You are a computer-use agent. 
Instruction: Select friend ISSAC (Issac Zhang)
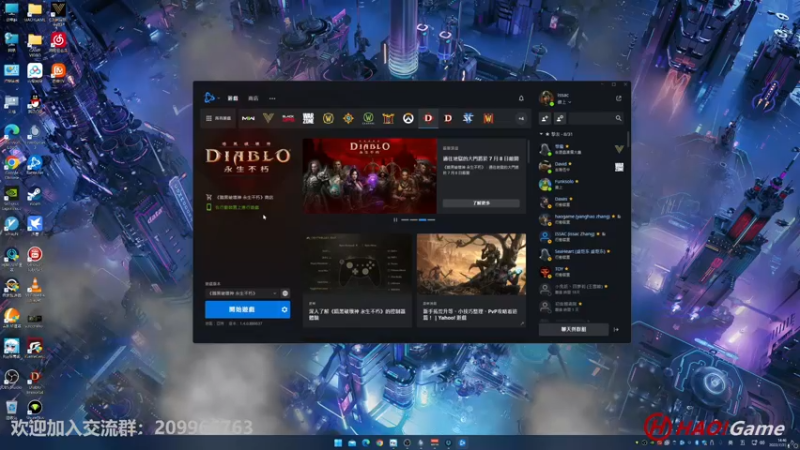[581, 236]
